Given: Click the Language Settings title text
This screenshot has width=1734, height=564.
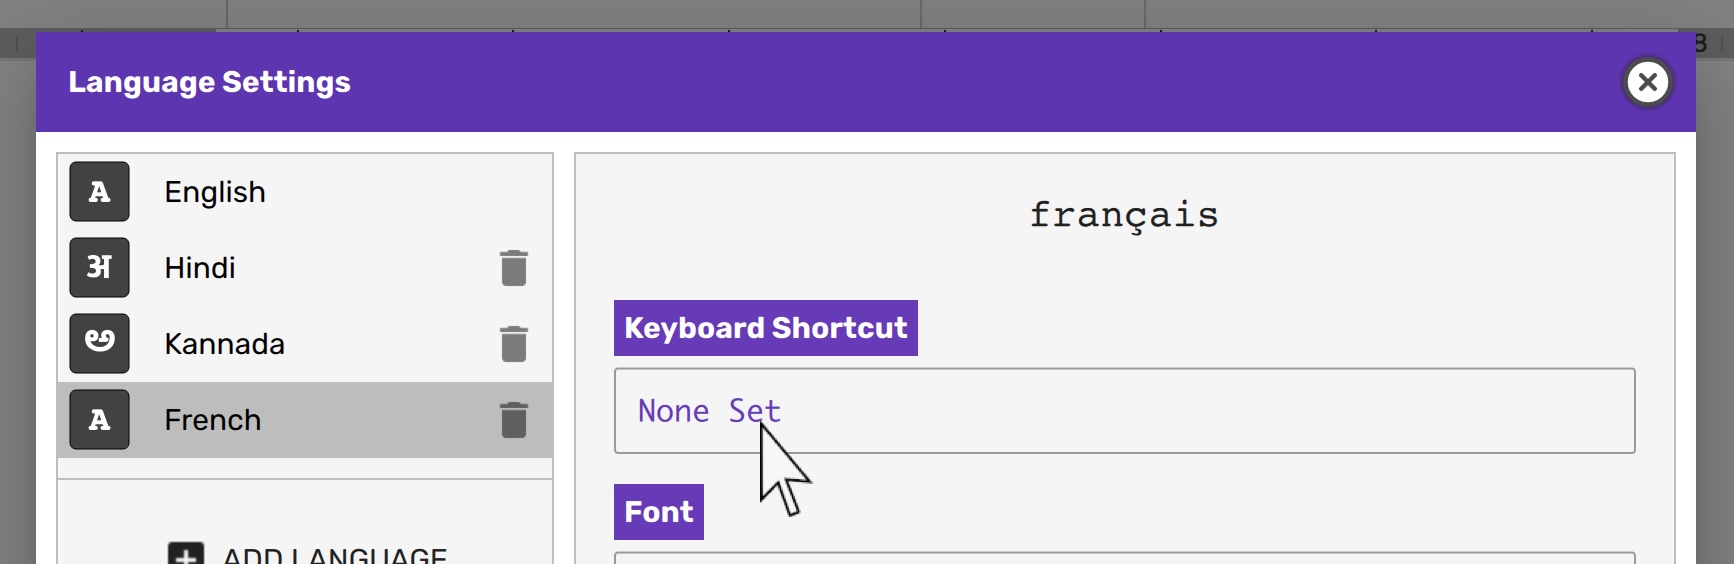Looking at the screenshot, I should click(209, 82).
